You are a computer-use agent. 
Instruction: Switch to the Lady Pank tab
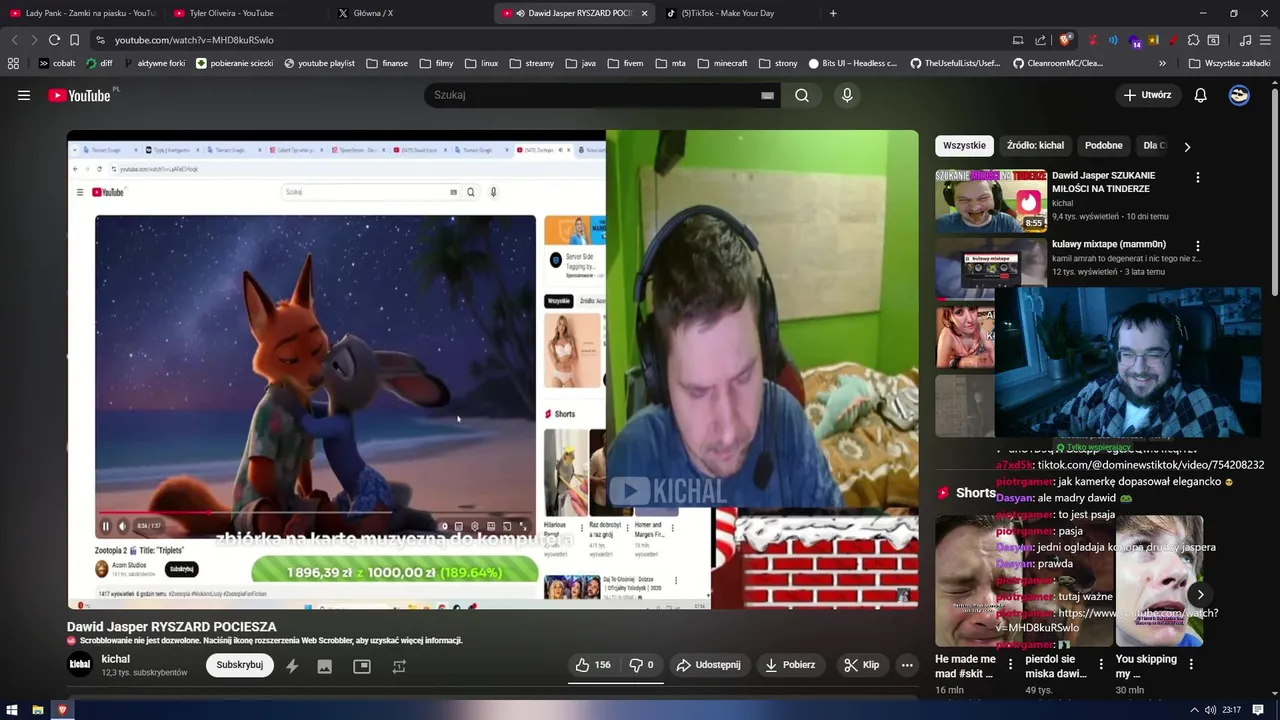click(x=83, y=13)
